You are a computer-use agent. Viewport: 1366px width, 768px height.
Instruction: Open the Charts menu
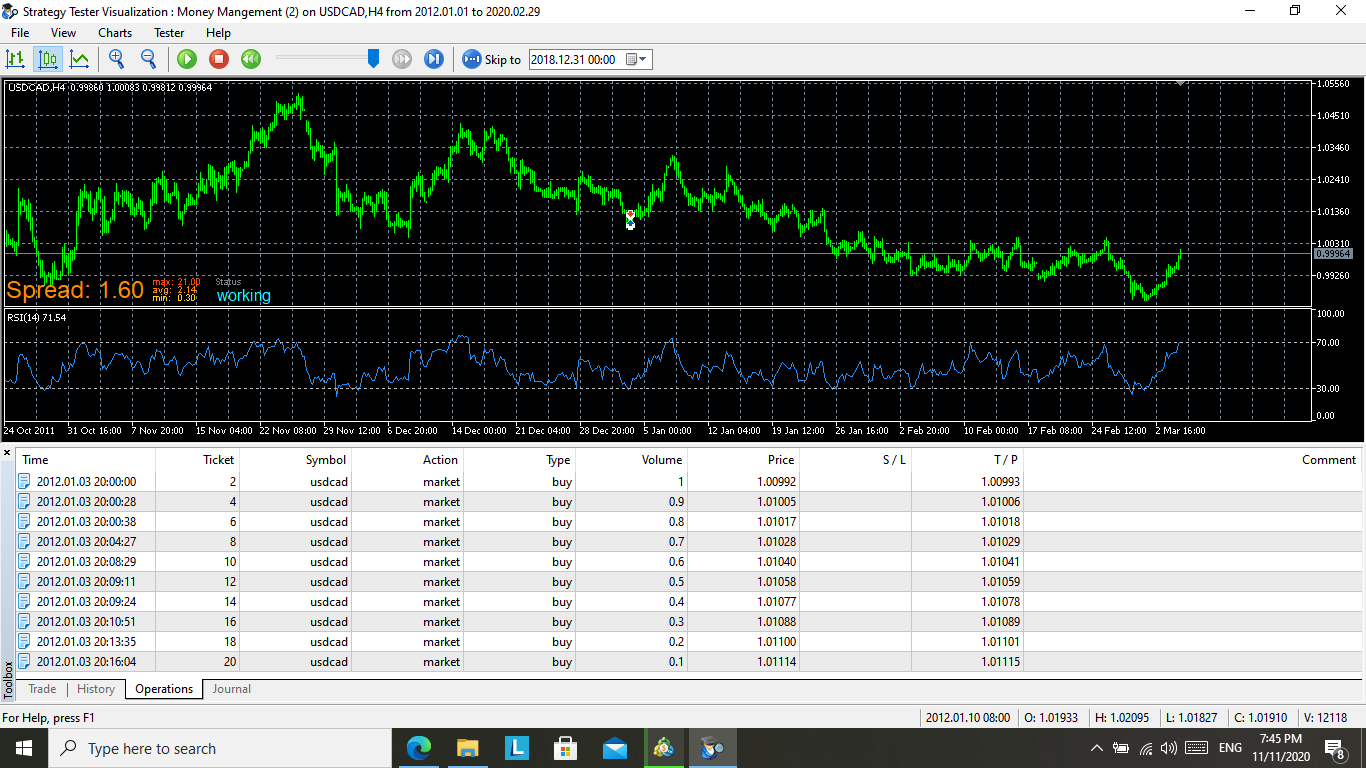coord(115,33)
